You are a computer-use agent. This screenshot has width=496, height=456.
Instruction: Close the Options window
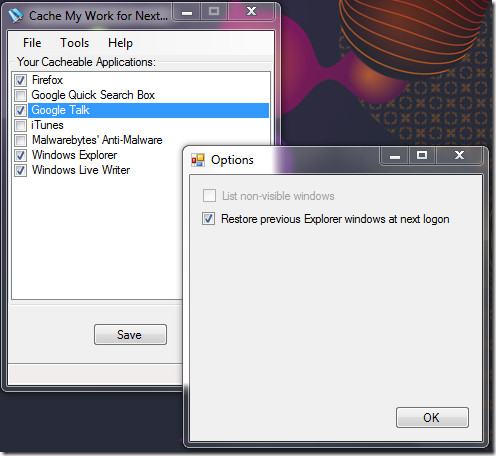pyautogui.click(x=459, y=156)
